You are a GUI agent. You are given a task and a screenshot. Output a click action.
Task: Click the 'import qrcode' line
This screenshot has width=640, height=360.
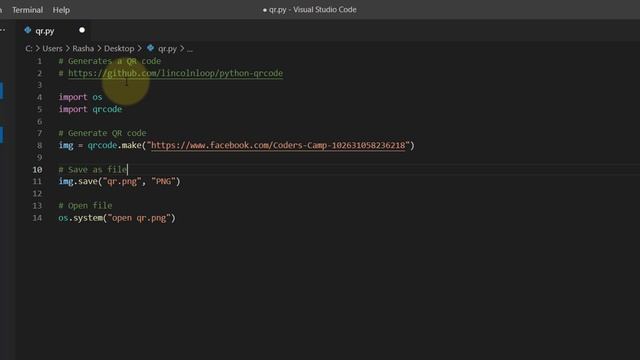pos(90,109)
